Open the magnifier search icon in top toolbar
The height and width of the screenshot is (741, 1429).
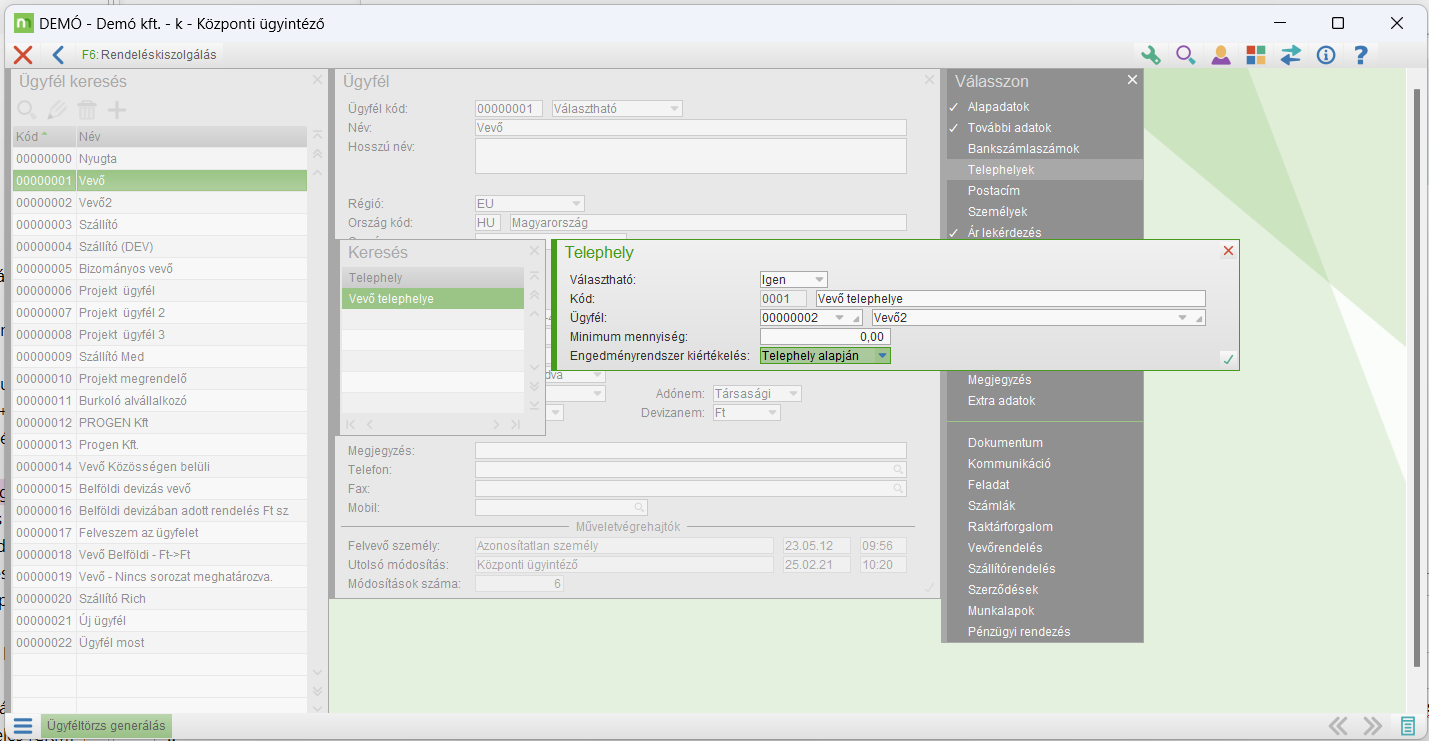coord(1186,55)
